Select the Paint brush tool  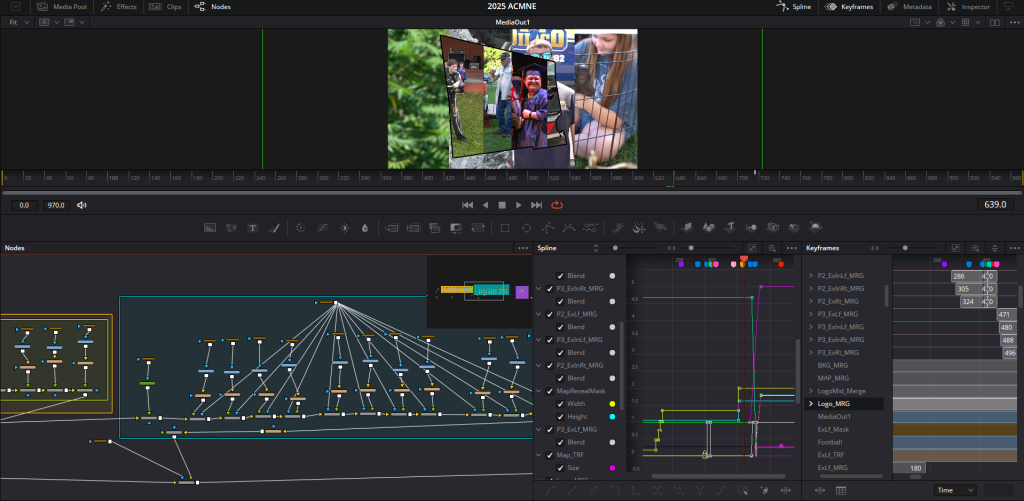(x=274, y=228)
